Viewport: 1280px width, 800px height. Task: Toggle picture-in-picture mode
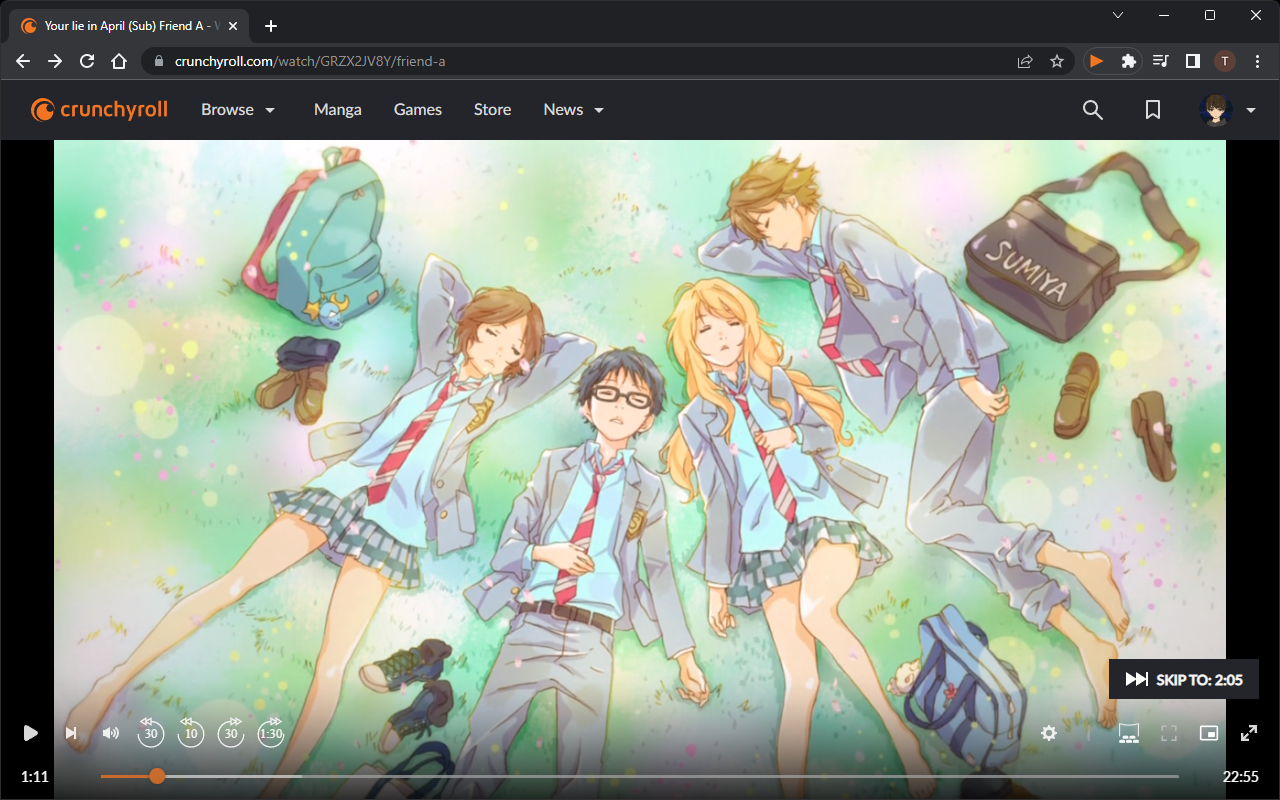pos(1209,733)
